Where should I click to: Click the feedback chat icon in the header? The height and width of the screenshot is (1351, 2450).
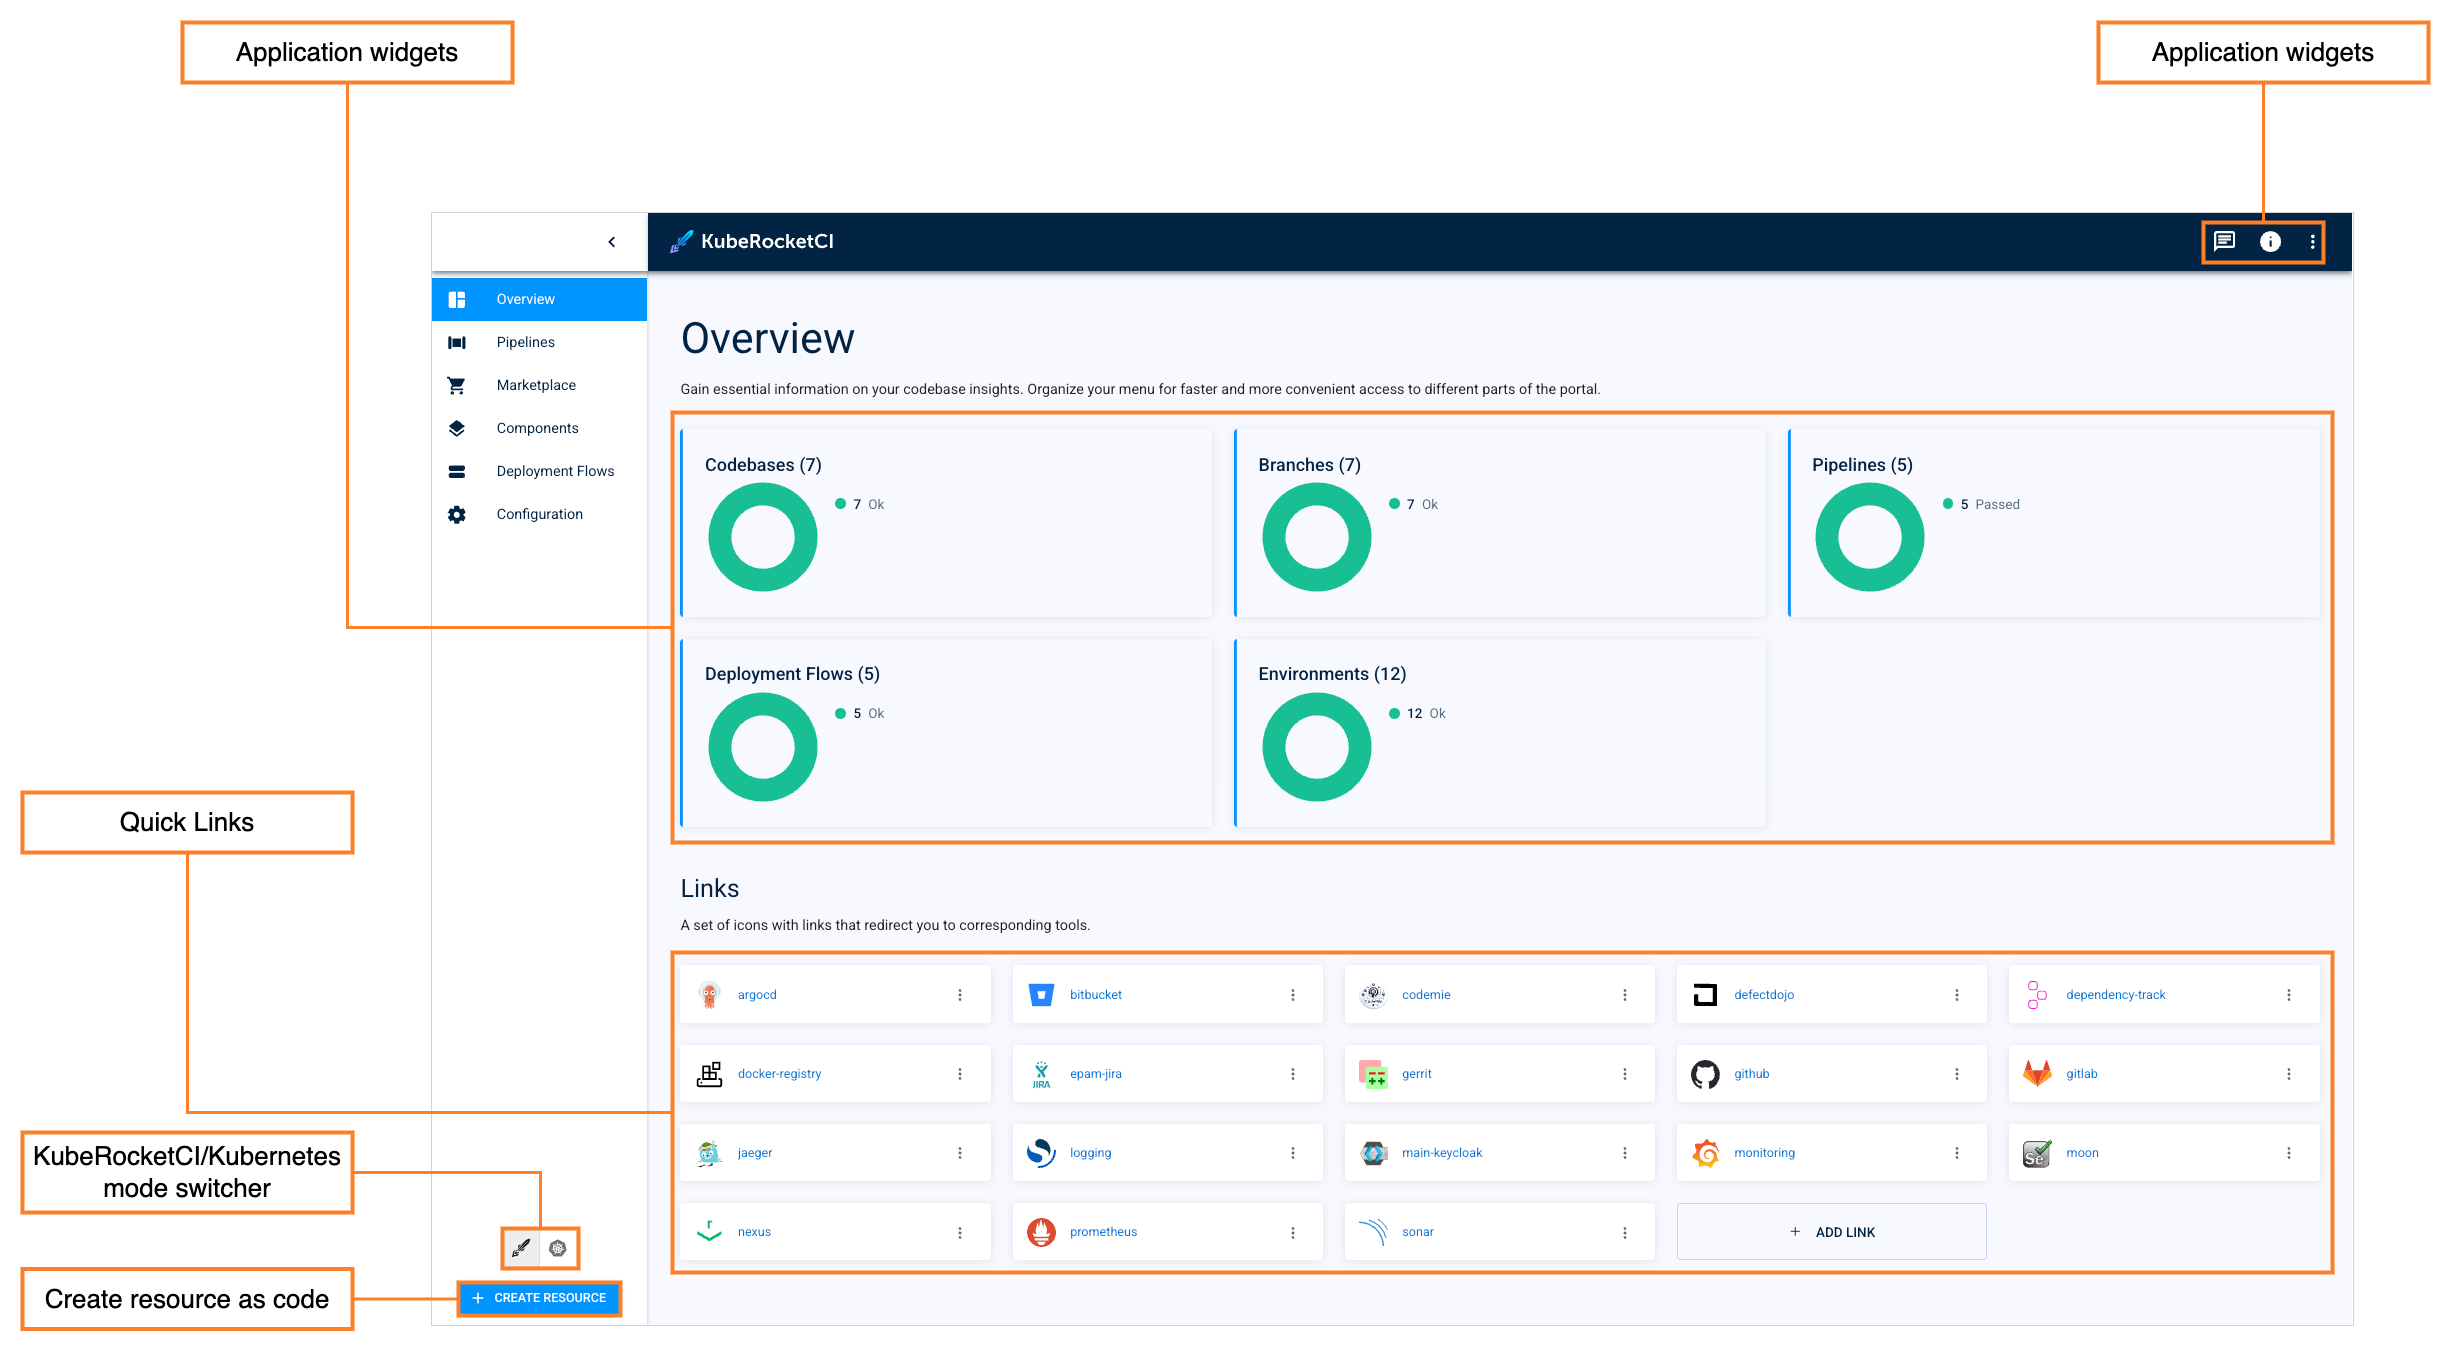2224,241
